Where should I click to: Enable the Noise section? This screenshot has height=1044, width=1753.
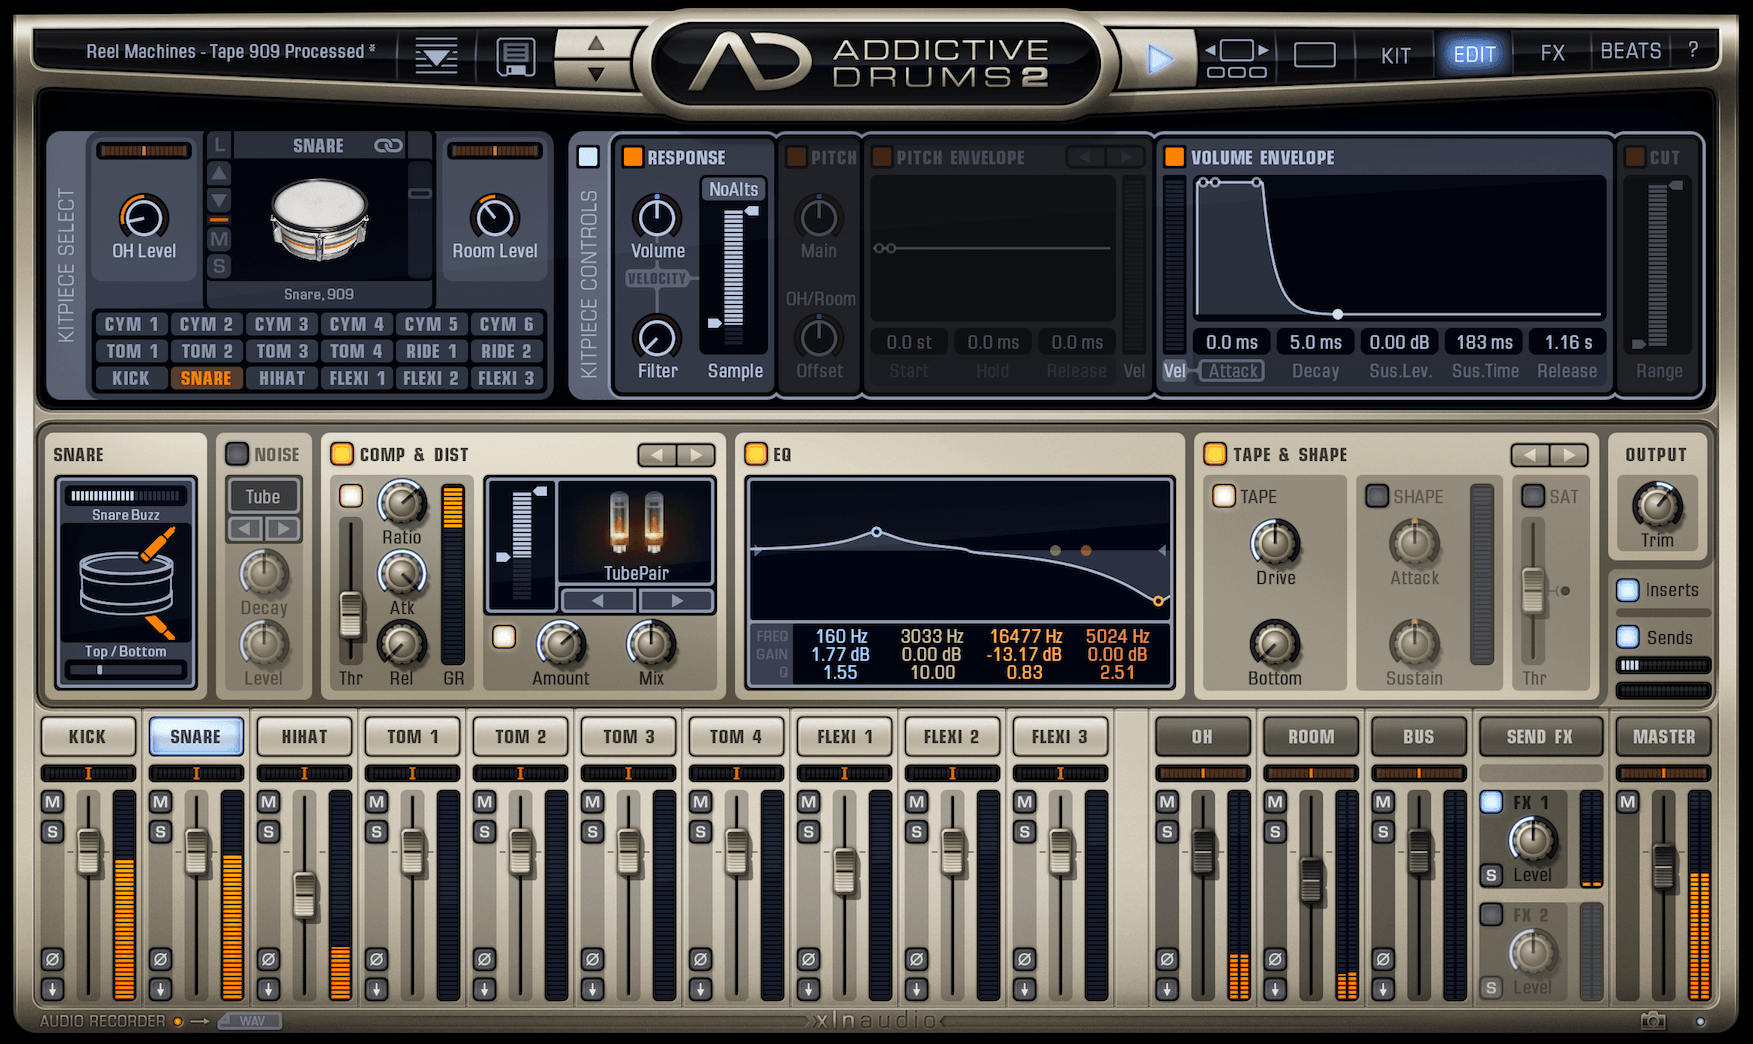pos(237,454)
